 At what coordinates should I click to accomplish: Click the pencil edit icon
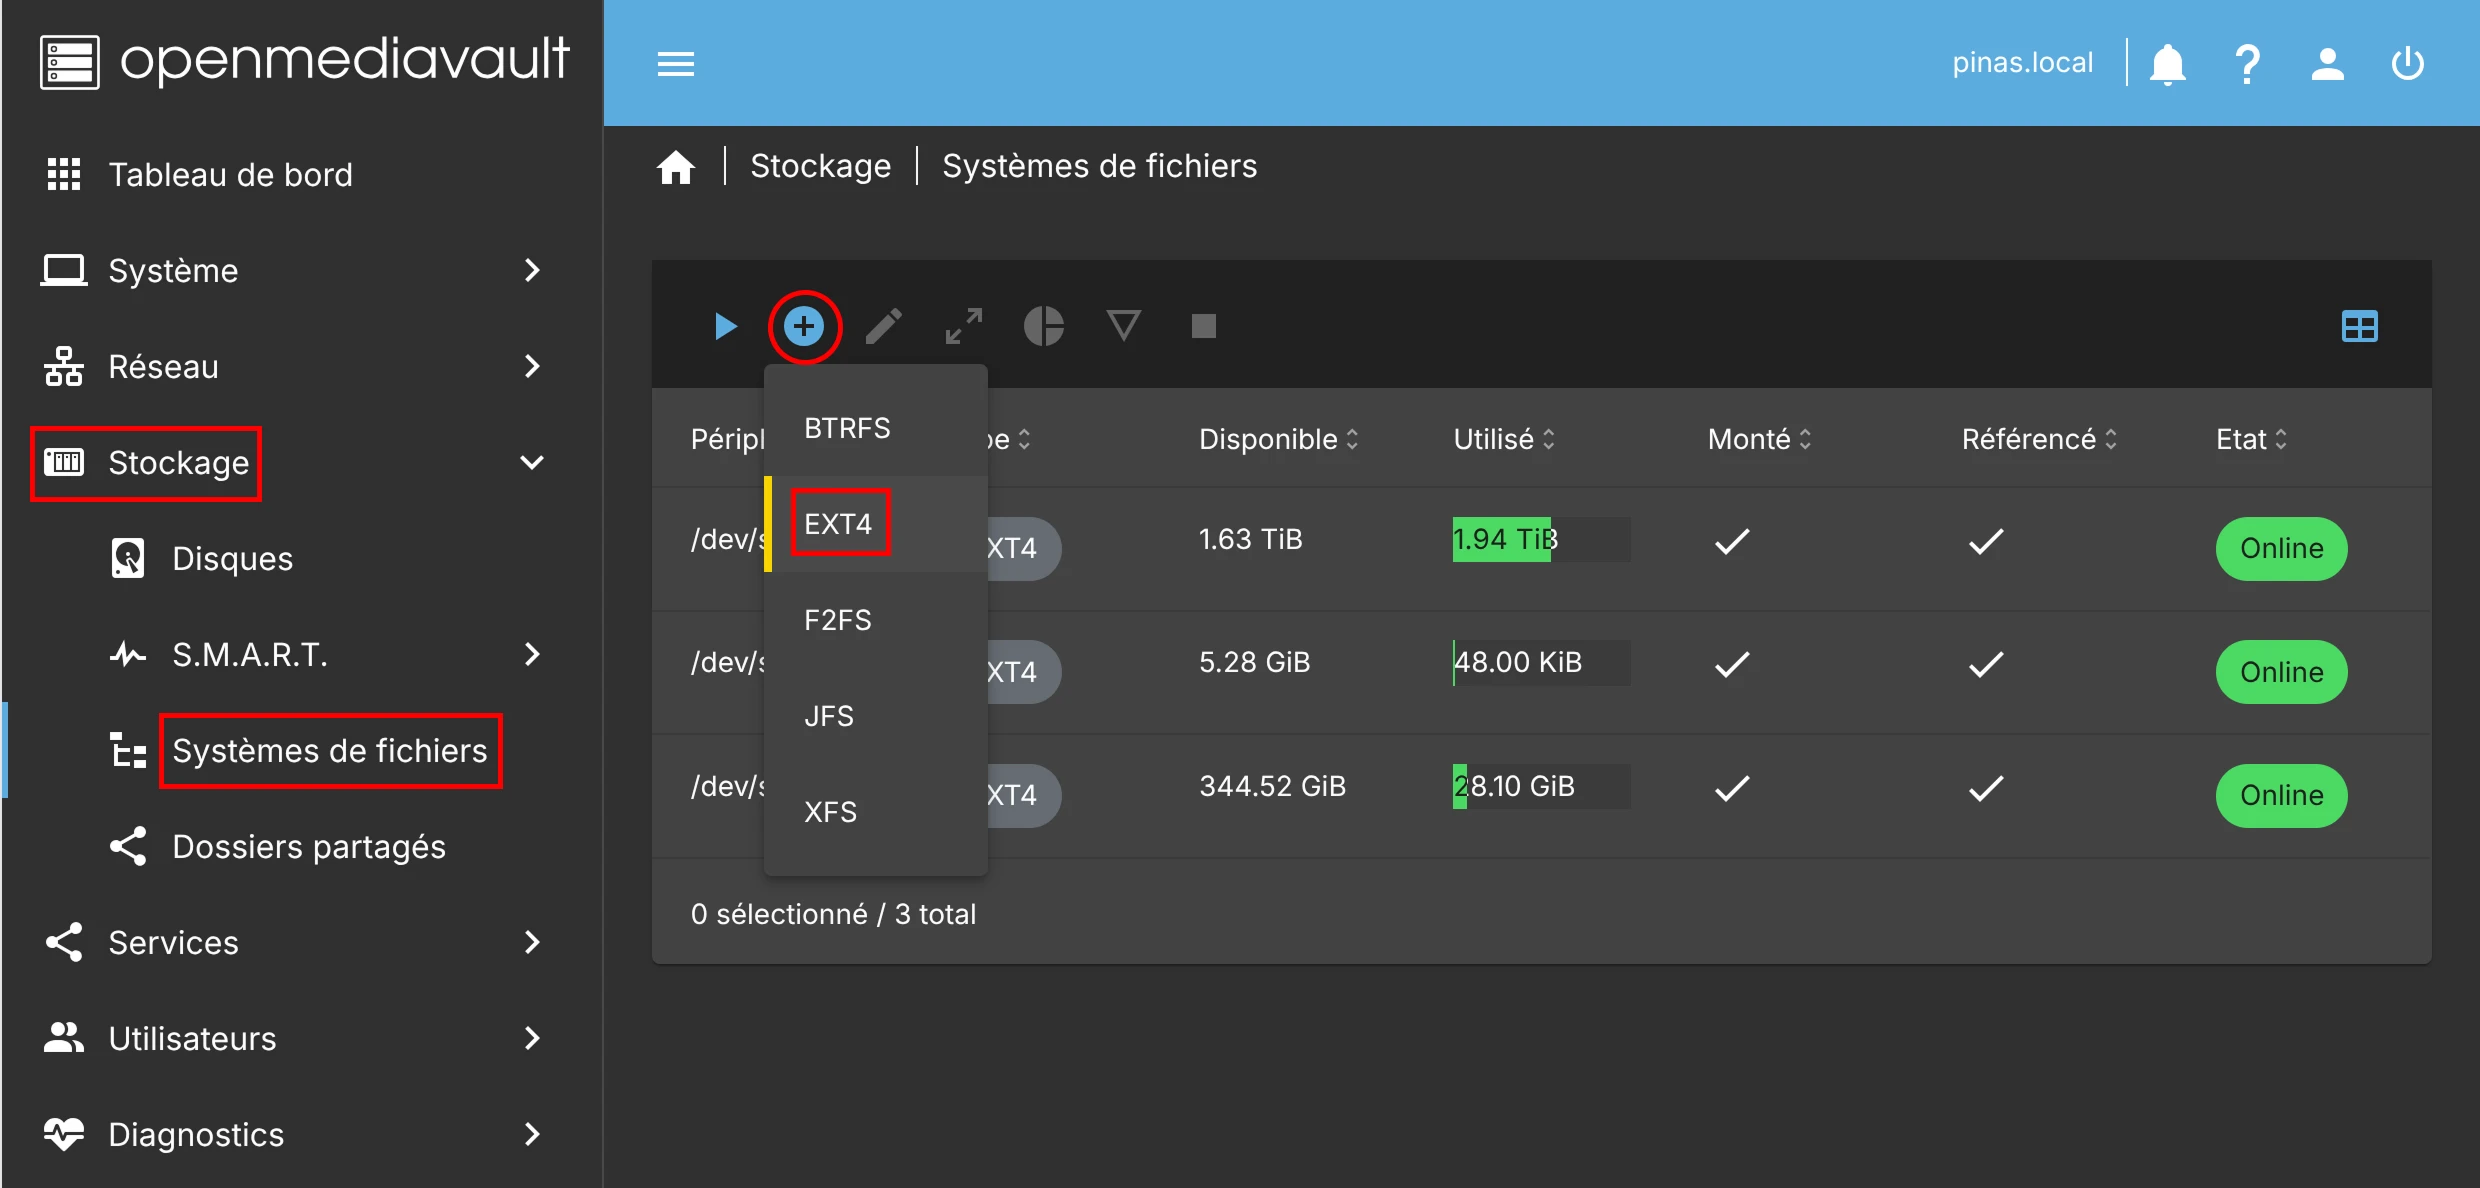click(x=884, y=326)
